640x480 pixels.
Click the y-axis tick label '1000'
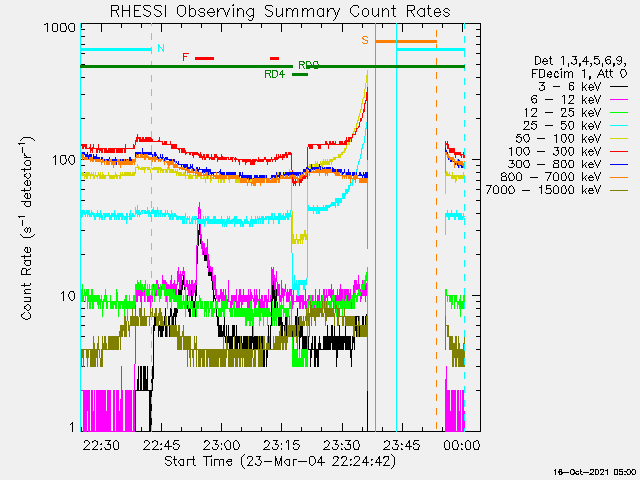(60, 28)
